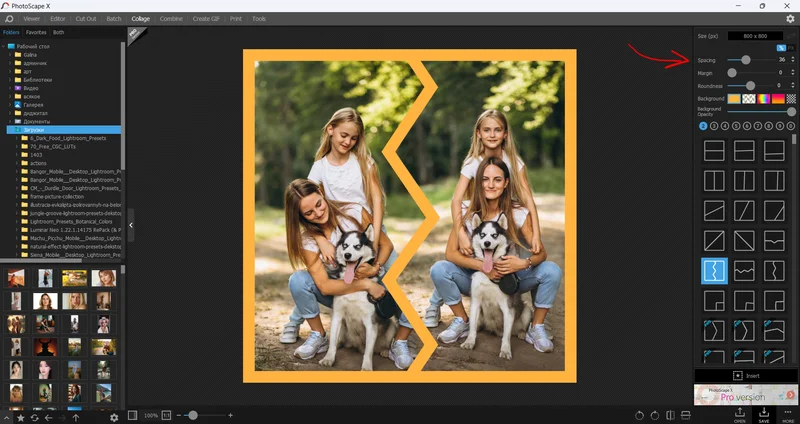The height and width of the screenshot is (424, 800).
Task: Switch to the Editor tab
Action: [x=58, y=18]
